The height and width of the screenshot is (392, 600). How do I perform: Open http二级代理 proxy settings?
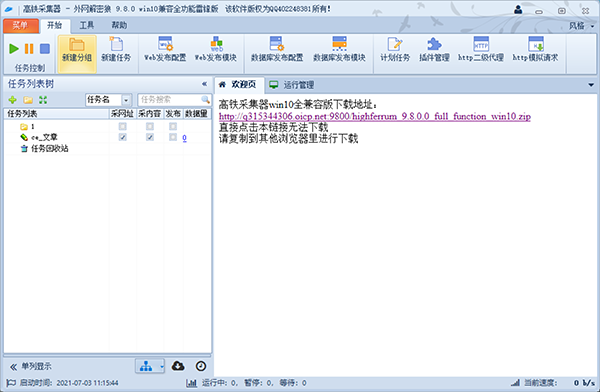[481, 50]
